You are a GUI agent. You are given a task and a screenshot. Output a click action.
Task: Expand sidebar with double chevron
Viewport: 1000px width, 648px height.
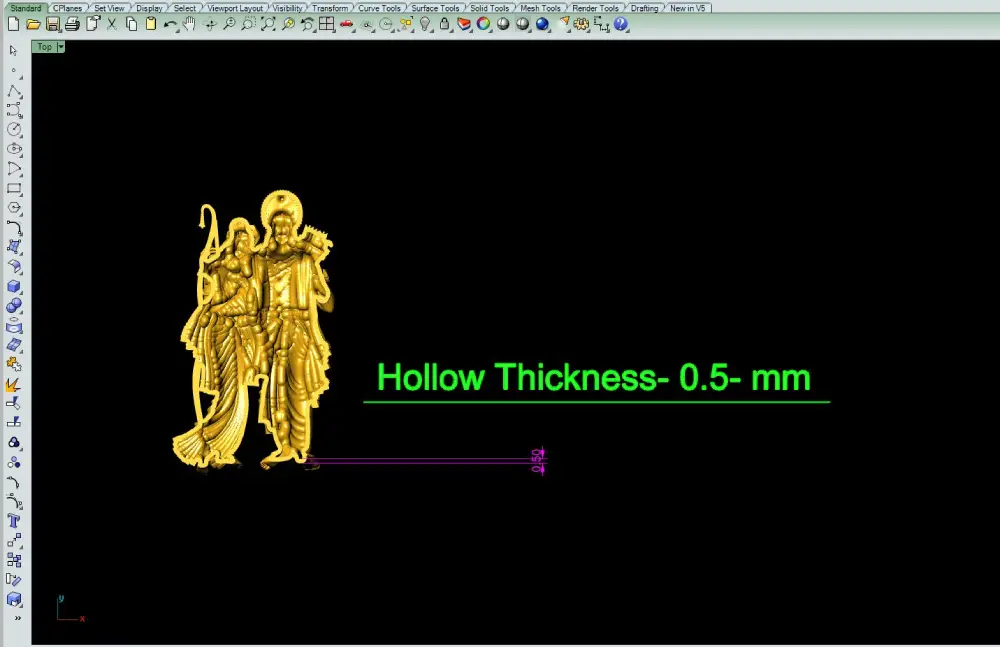(x=18, y=618)
